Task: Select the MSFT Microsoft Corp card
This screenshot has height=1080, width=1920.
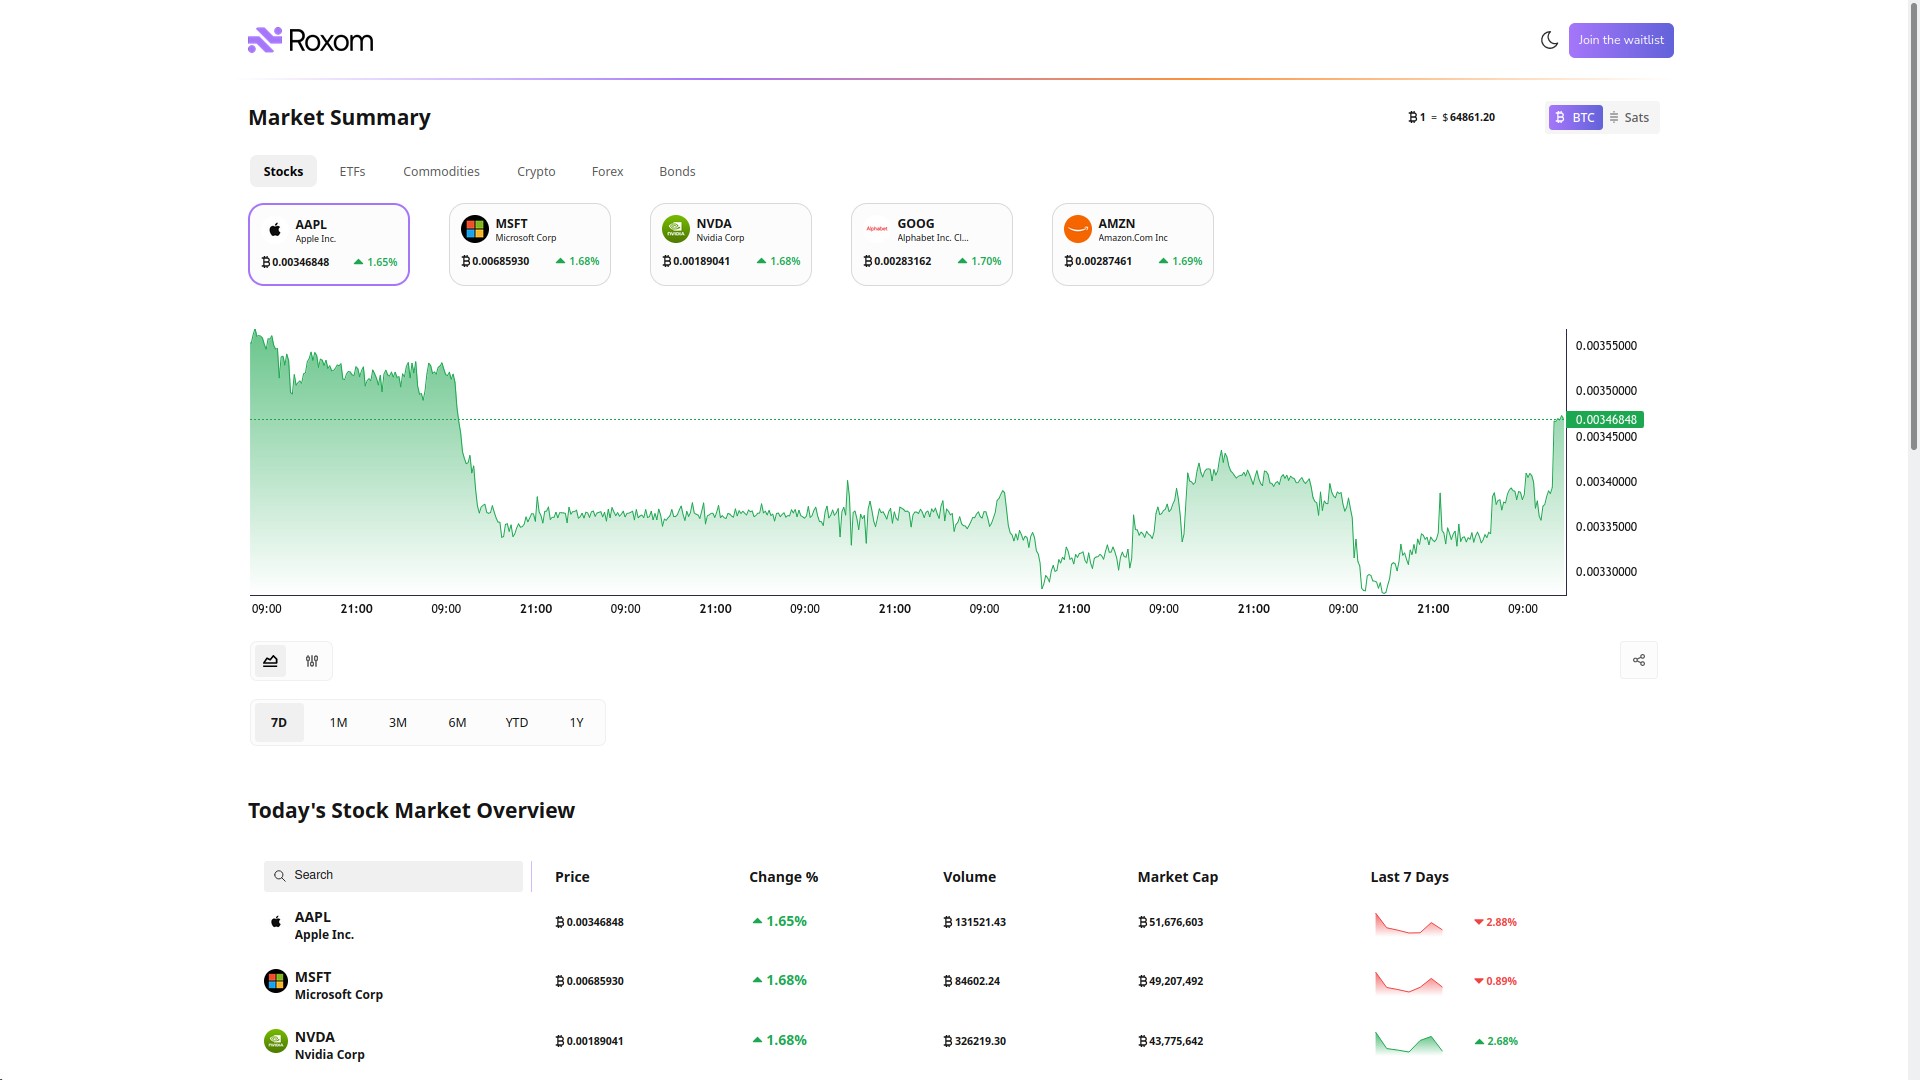Action: pos(529,244)
